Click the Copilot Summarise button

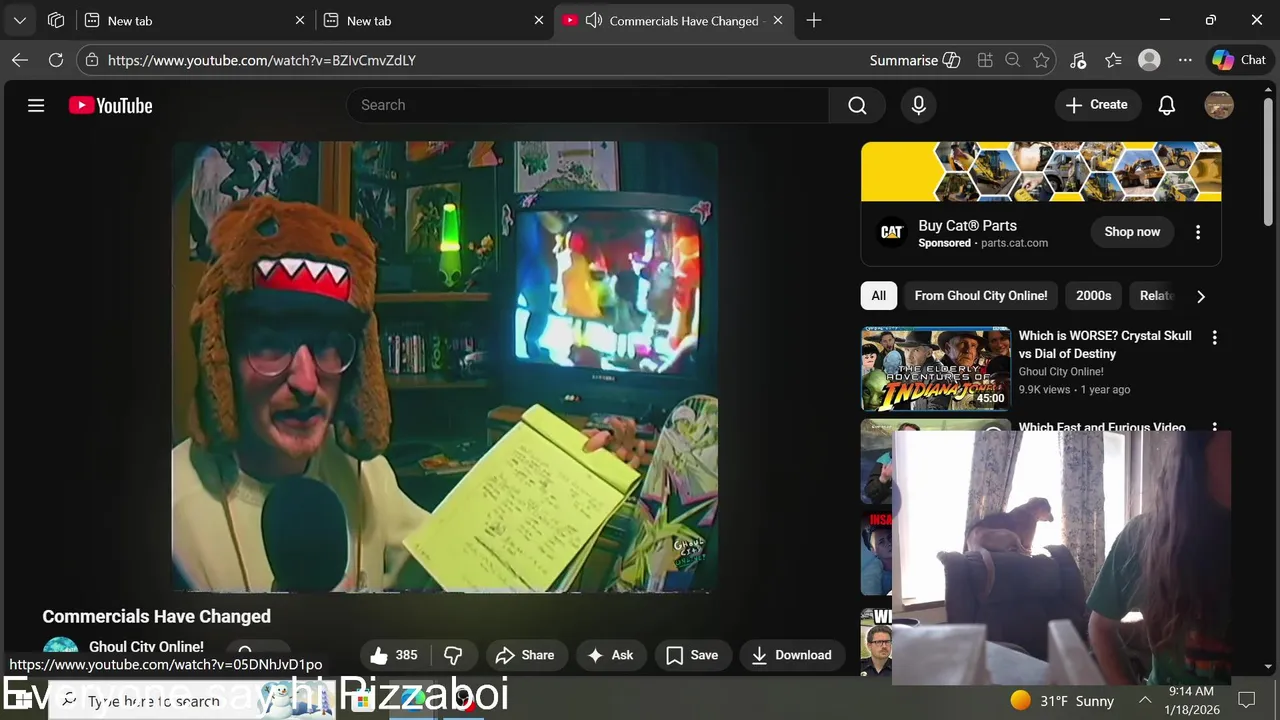pos(914,60)
